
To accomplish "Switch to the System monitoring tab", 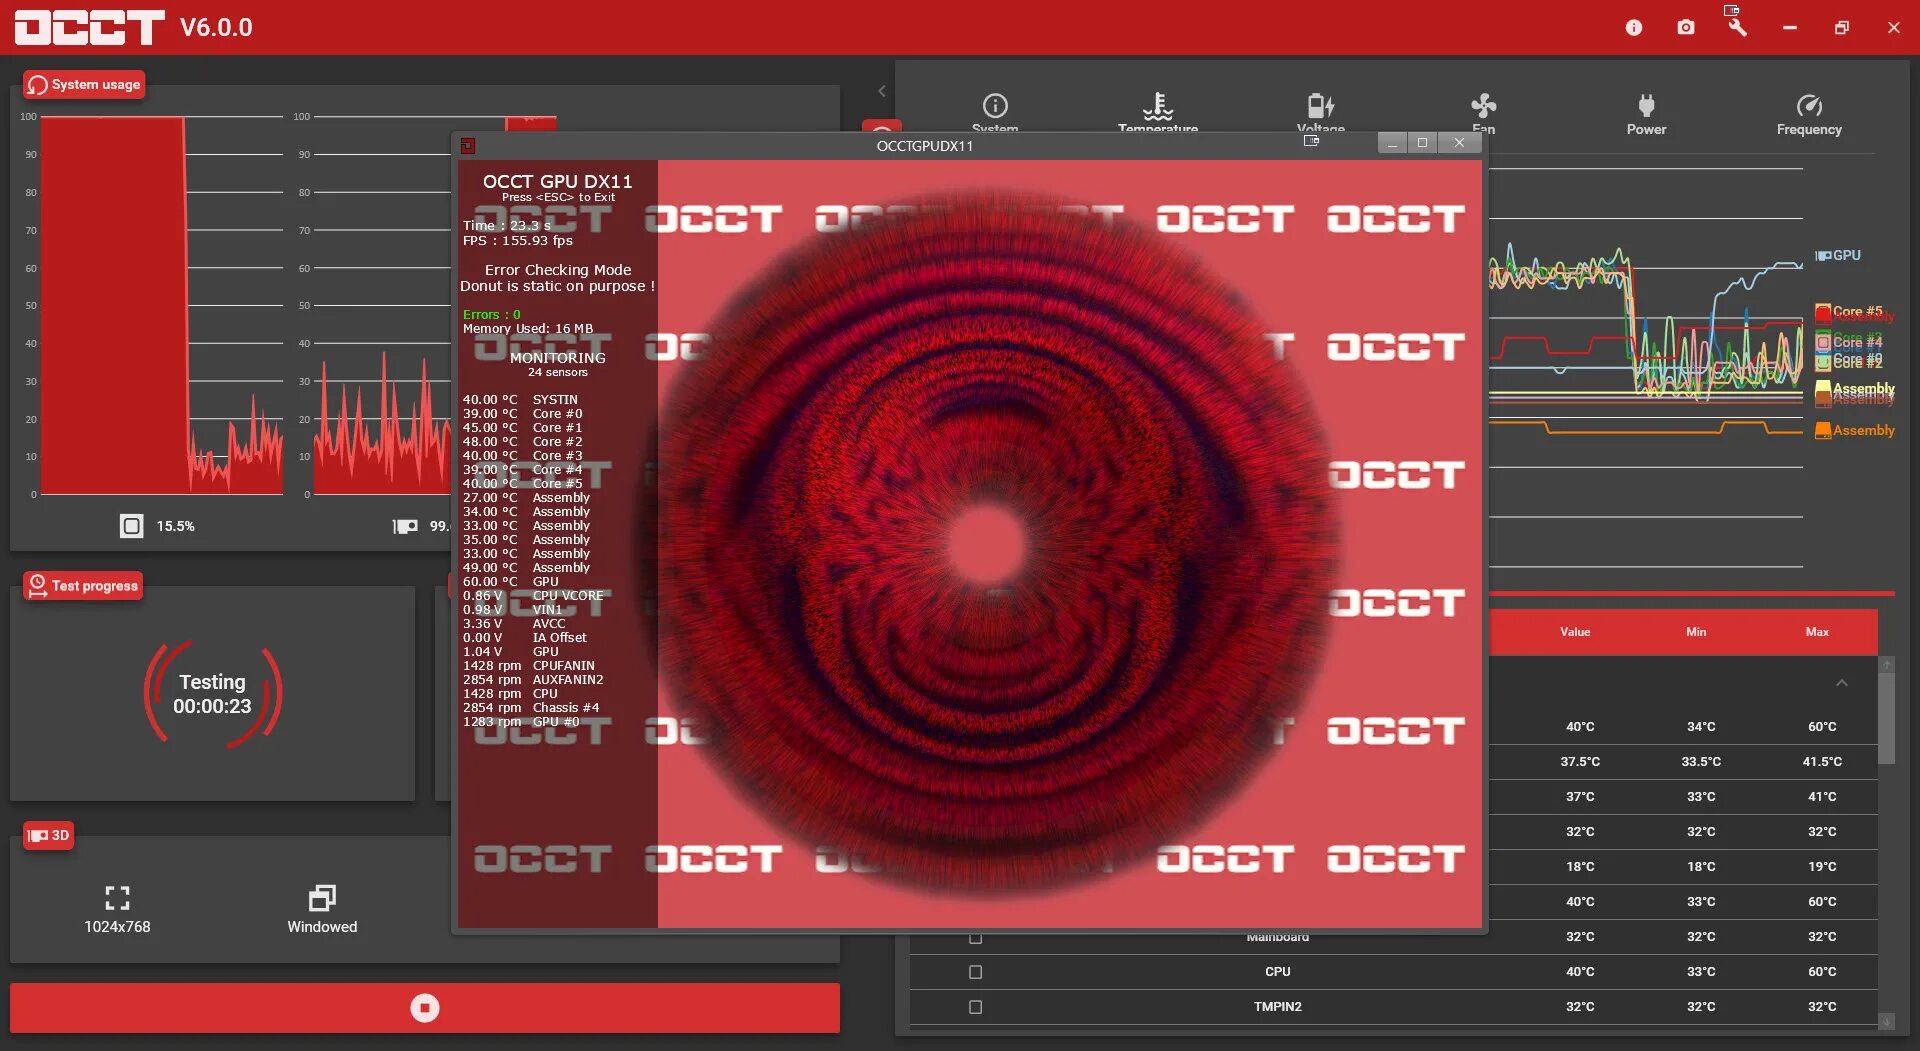I will pyautogui.click(x=995, y=113).
